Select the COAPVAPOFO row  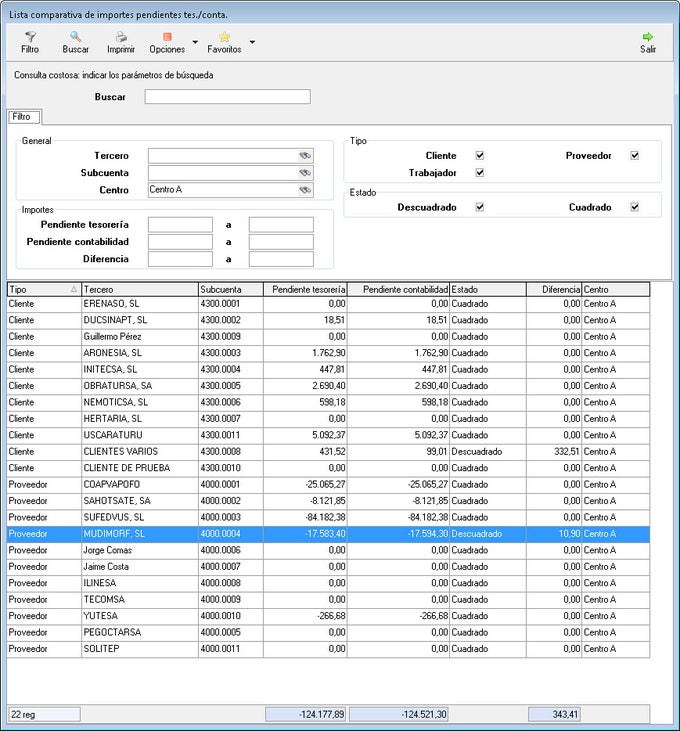(x=328, y=484)
